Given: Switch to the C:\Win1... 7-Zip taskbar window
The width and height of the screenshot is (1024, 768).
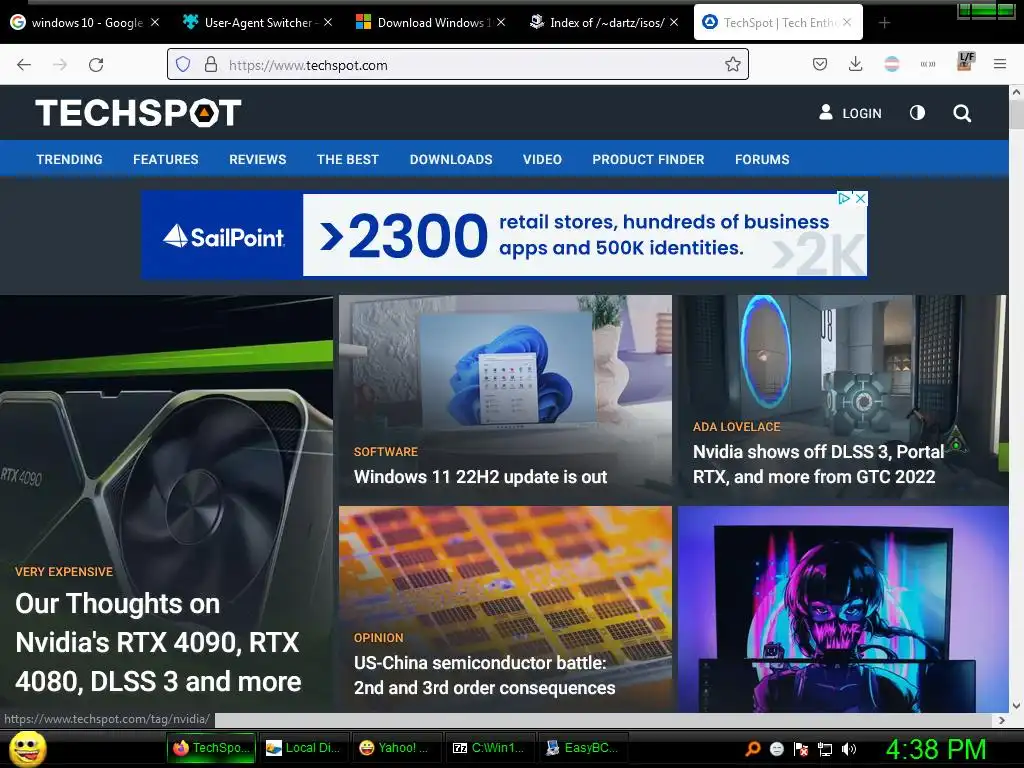Looking at the screenshot, I should point(489,748).
